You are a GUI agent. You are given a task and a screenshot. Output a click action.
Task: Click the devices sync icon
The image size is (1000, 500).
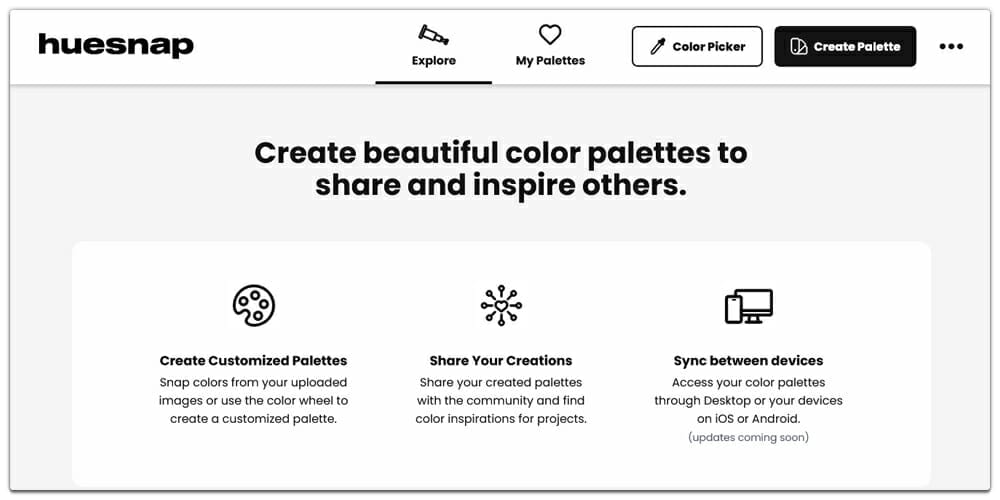[748, 306]
